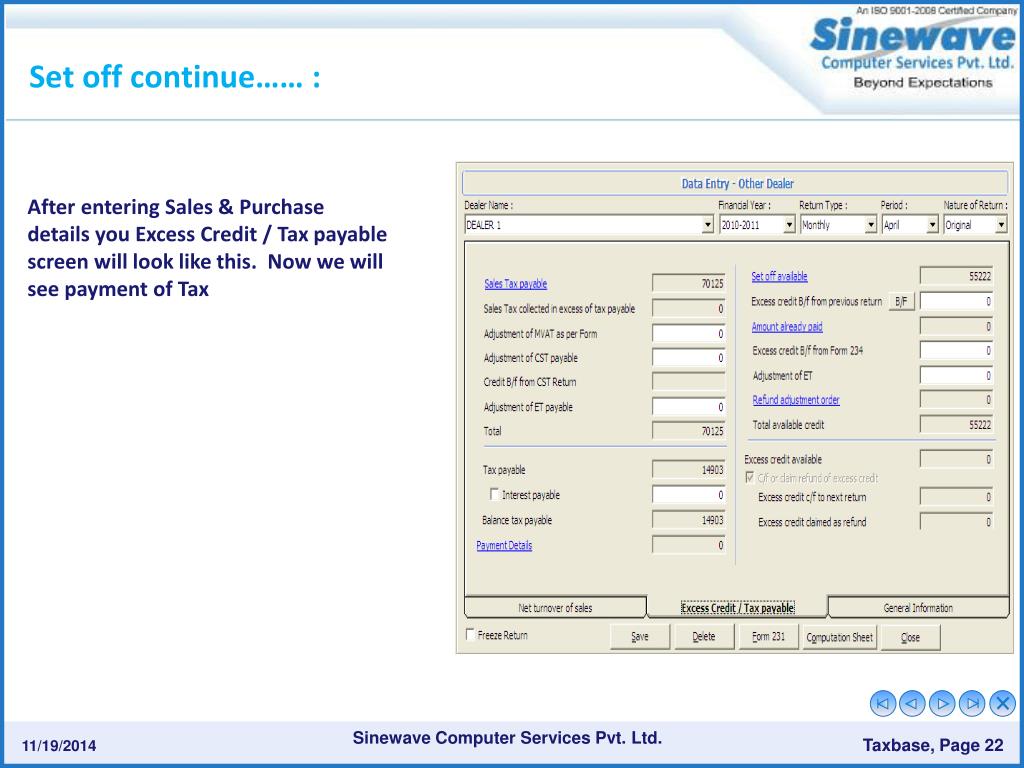Go to next slide arrow icon

click(x=942, y=703)
